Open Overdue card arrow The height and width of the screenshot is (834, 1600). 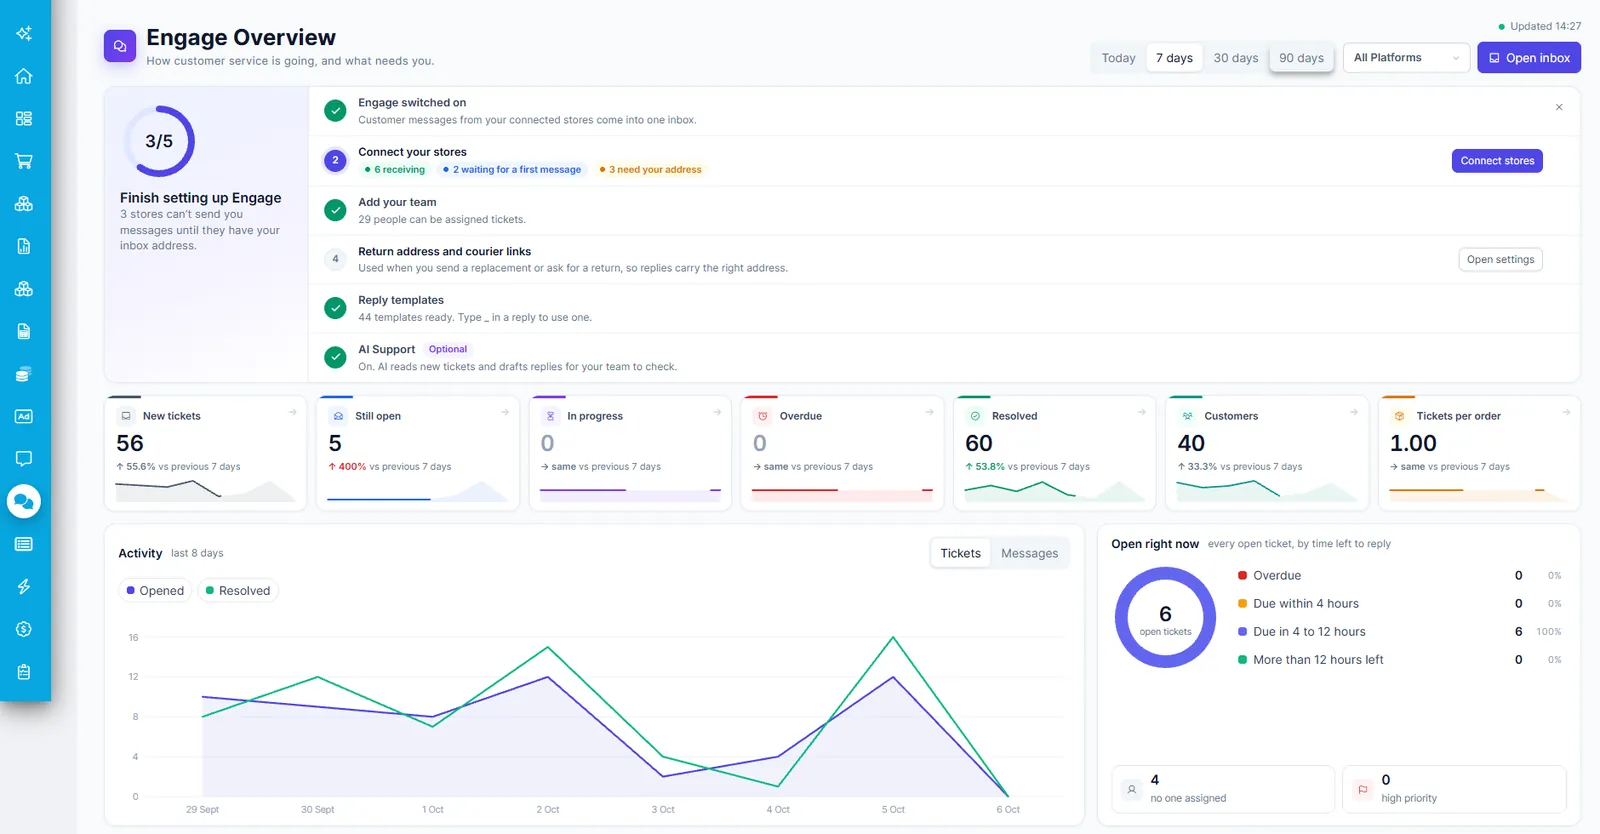[930, 412]
